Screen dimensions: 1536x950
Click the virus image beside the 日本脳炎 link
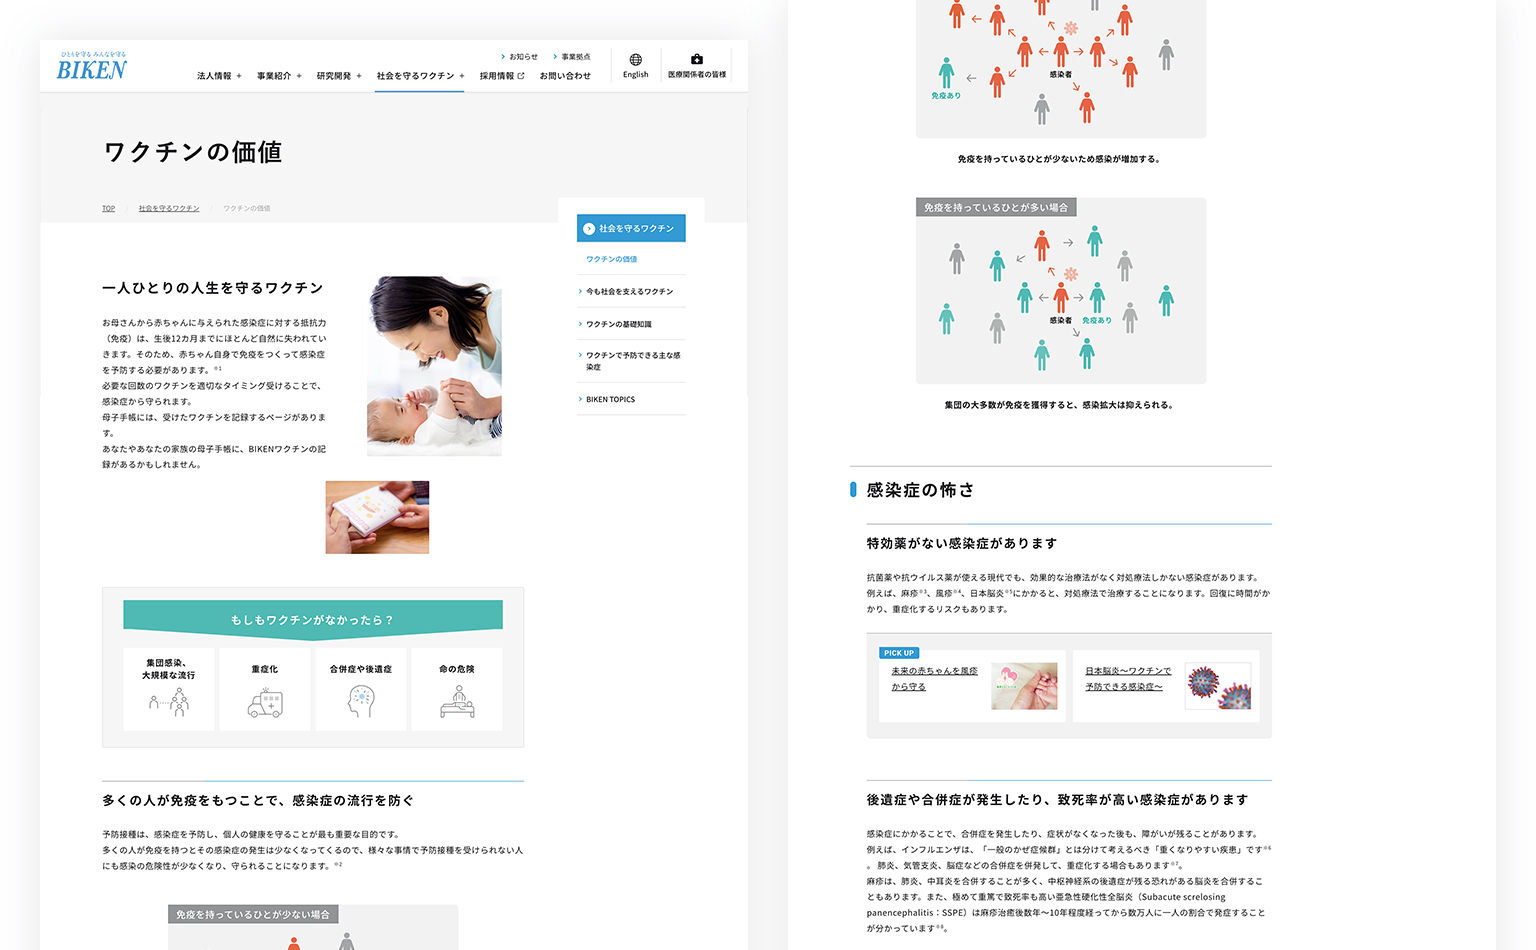pos(1218,686)
